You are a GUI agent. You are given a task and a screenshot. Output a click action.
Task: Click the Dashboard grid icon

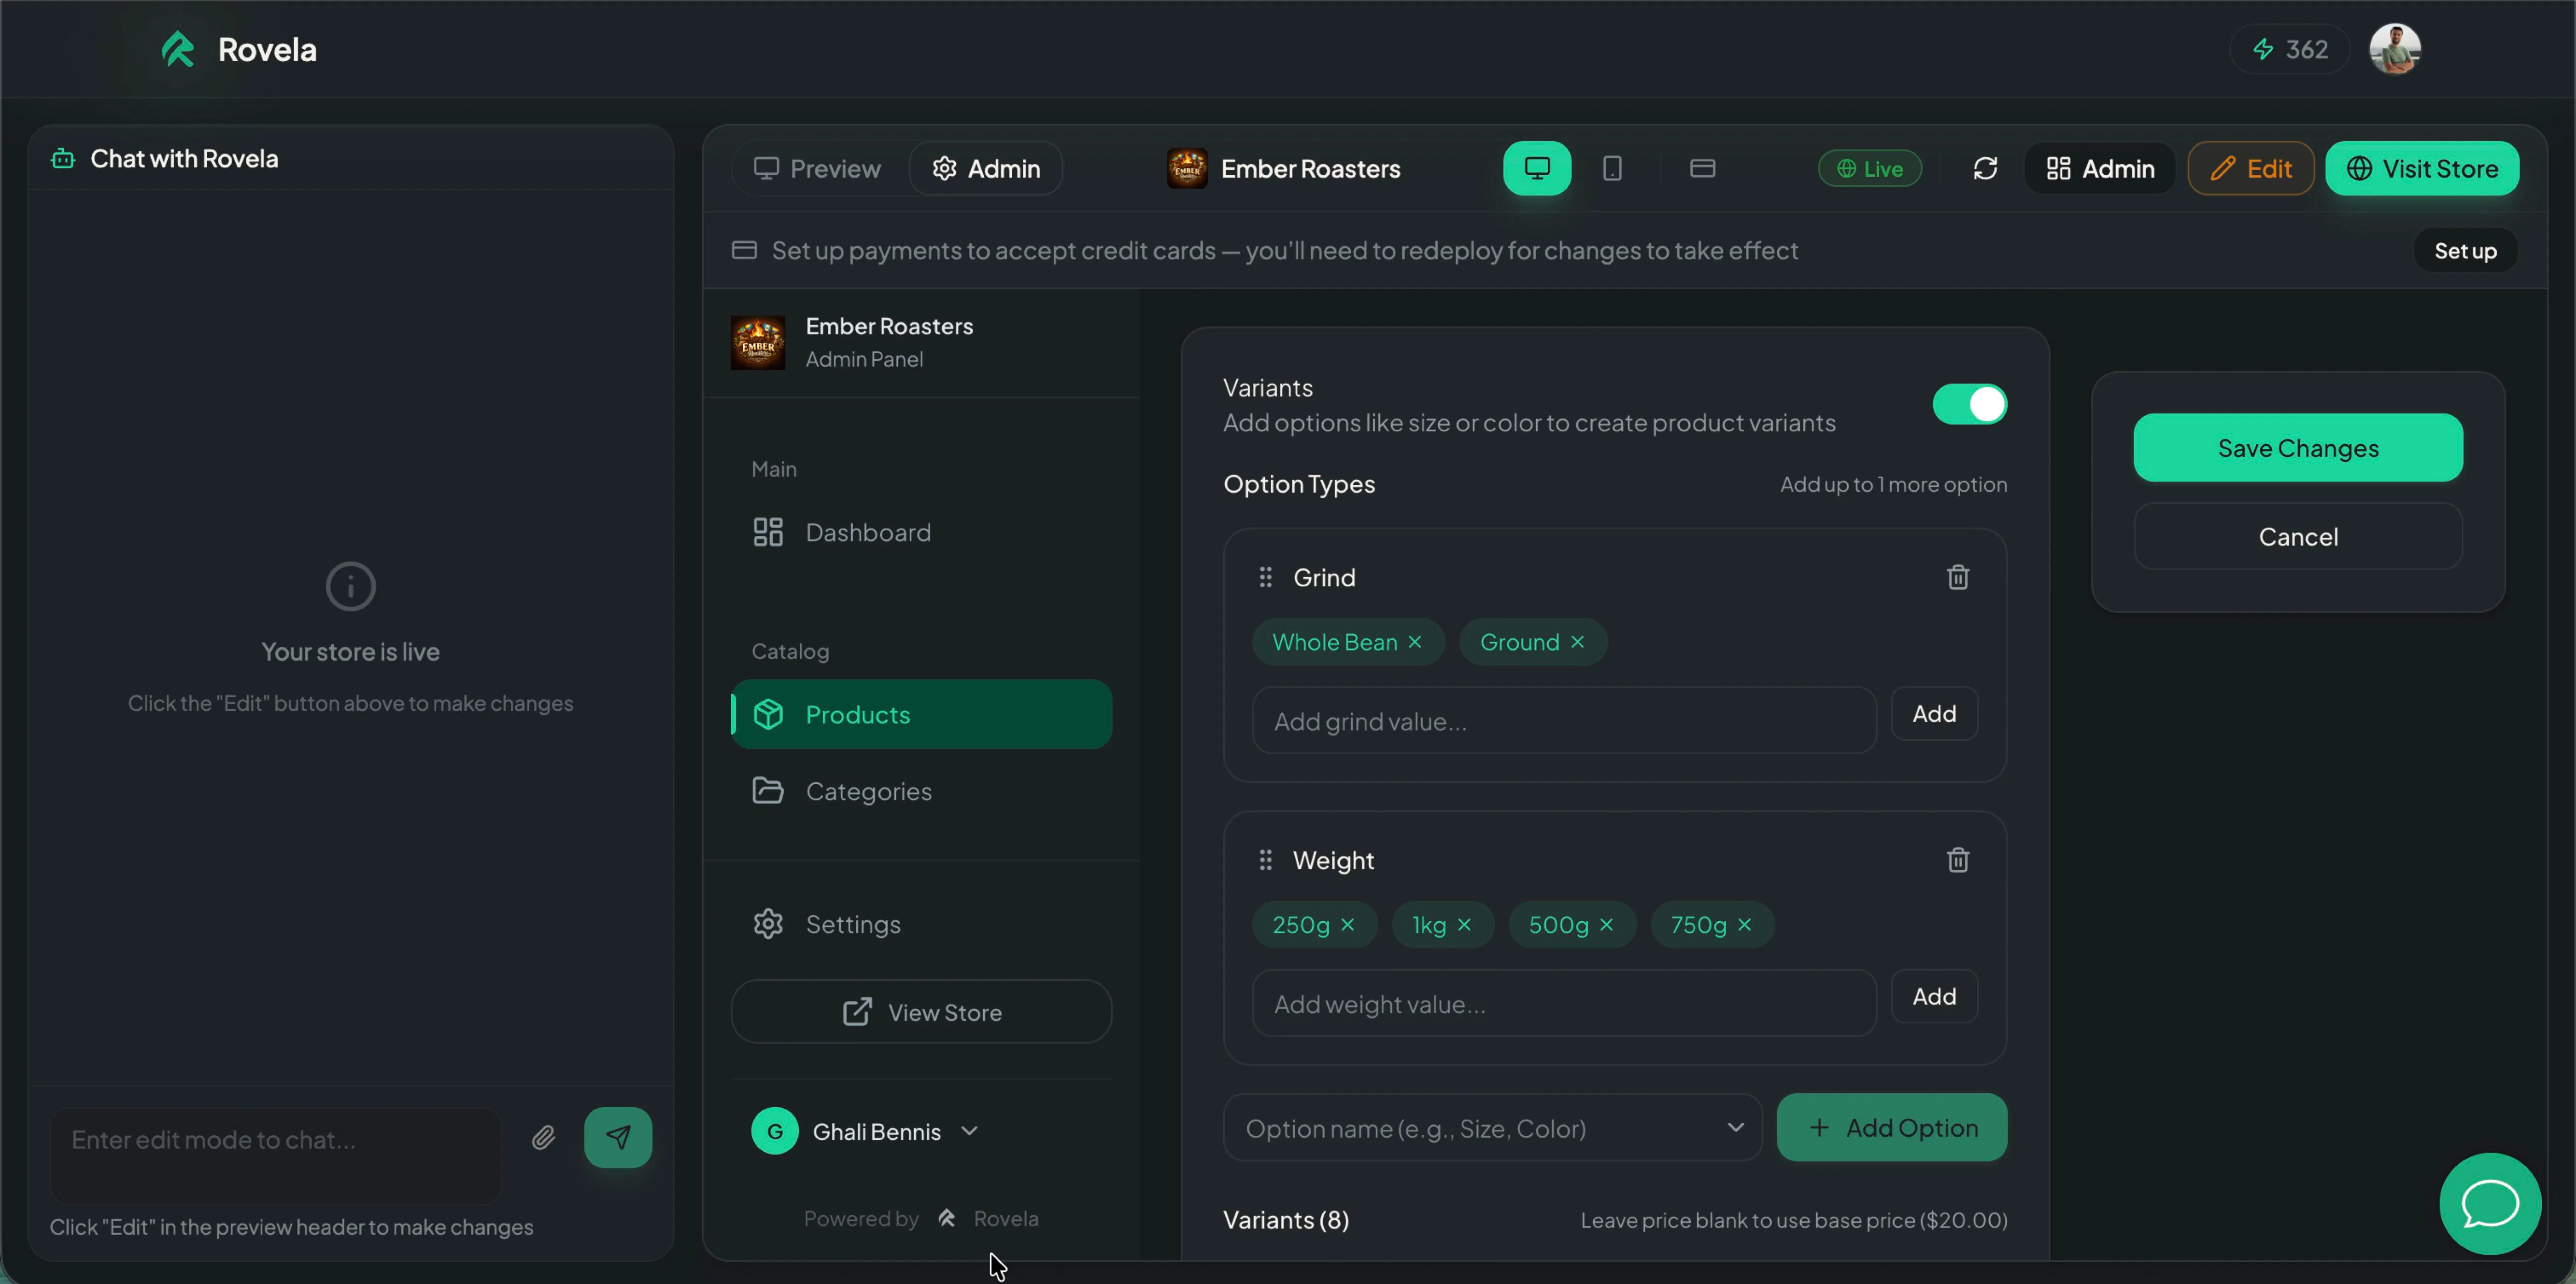click(768, 532)
